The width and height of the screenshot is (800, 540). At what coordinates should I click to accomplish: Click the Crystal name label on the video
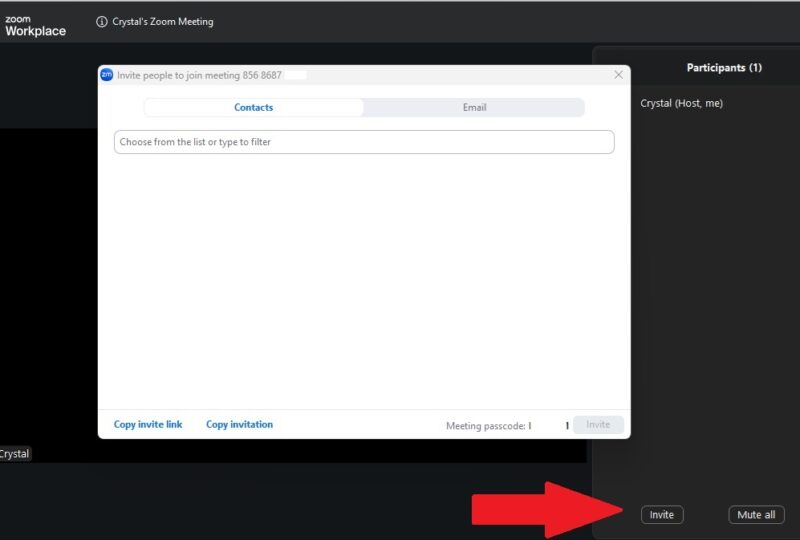[15, 454]
